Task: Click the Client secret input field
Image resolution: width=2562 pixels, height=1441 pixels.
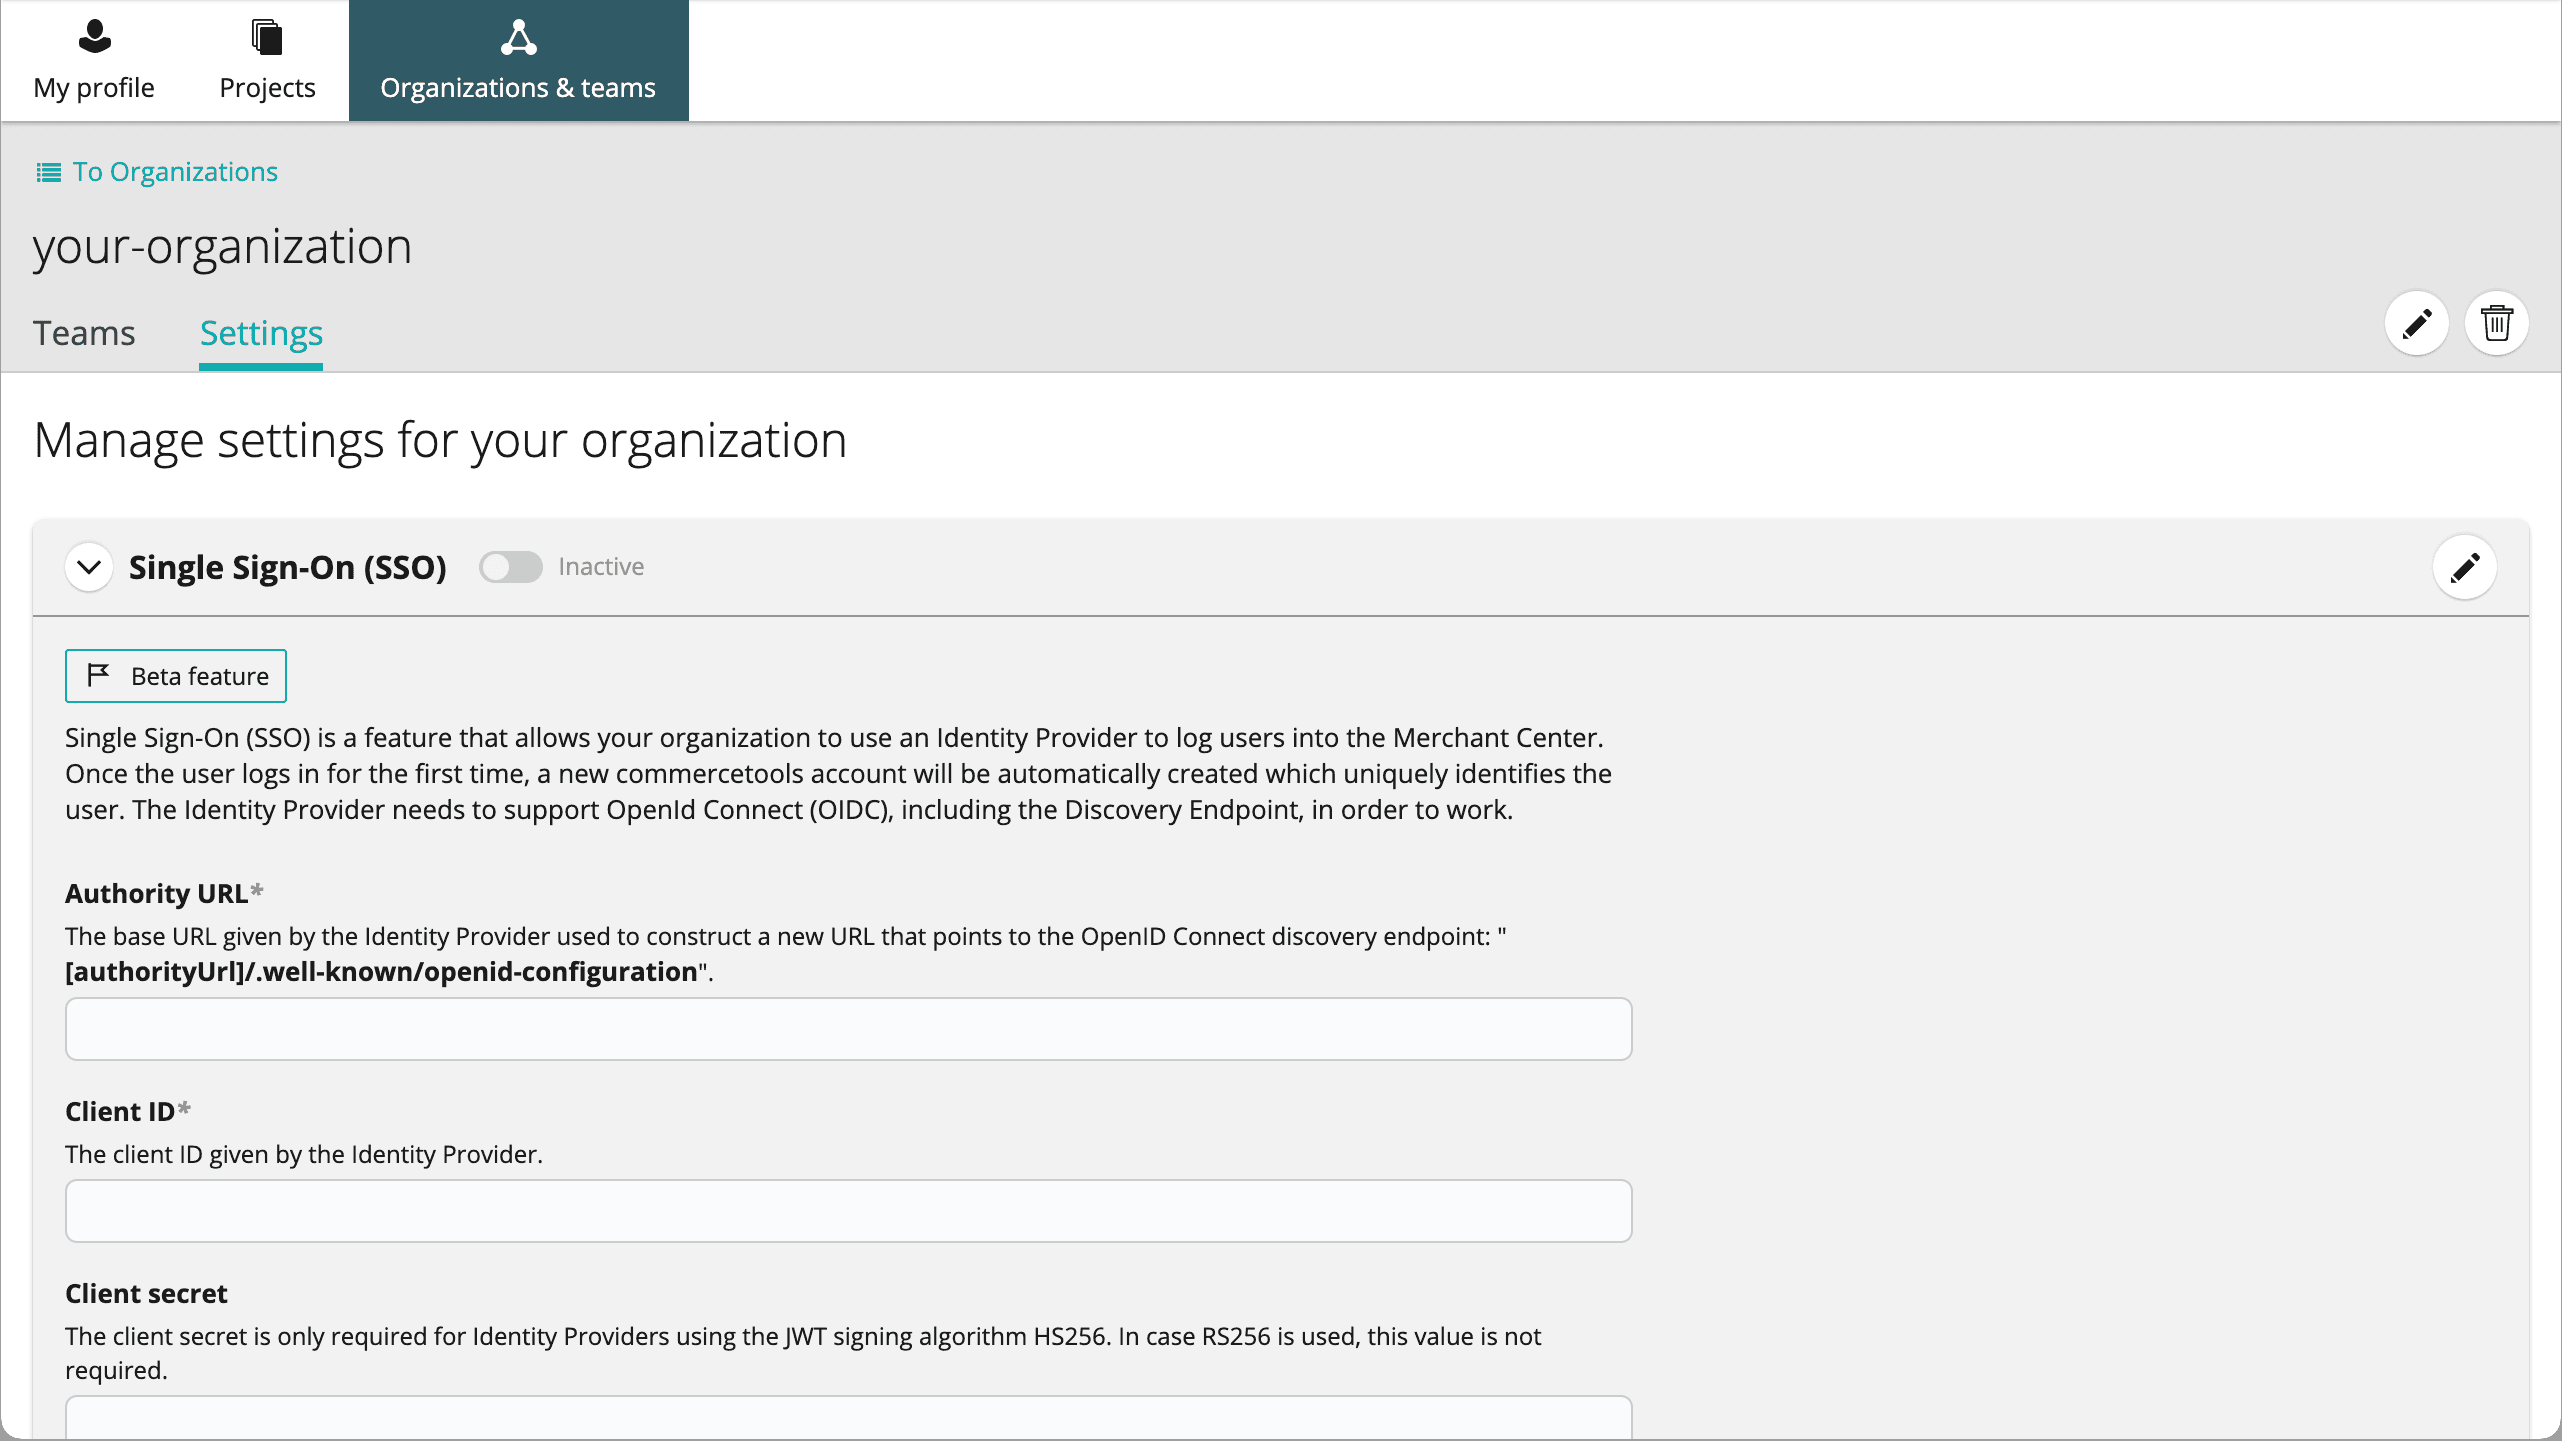Action: point(848,1417)
